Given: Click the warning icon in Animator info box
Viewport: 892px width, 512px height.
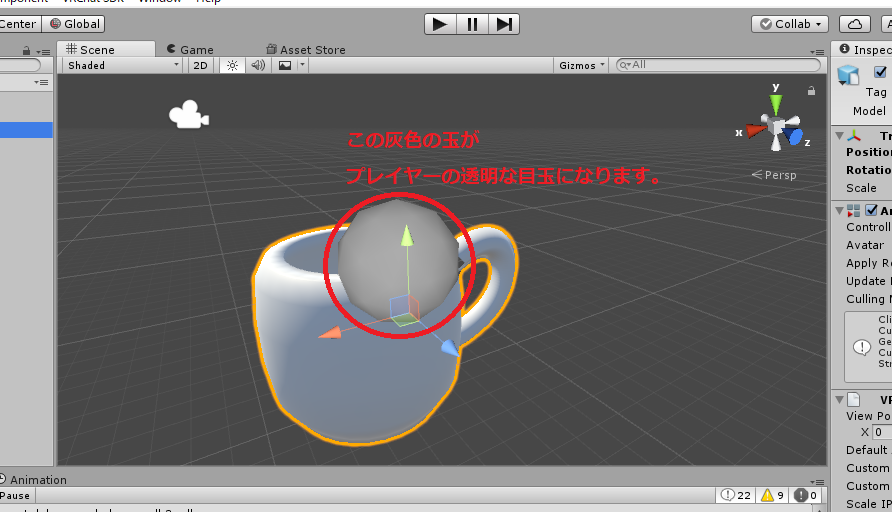Looking at the screenshot, I should pos(862,346).
